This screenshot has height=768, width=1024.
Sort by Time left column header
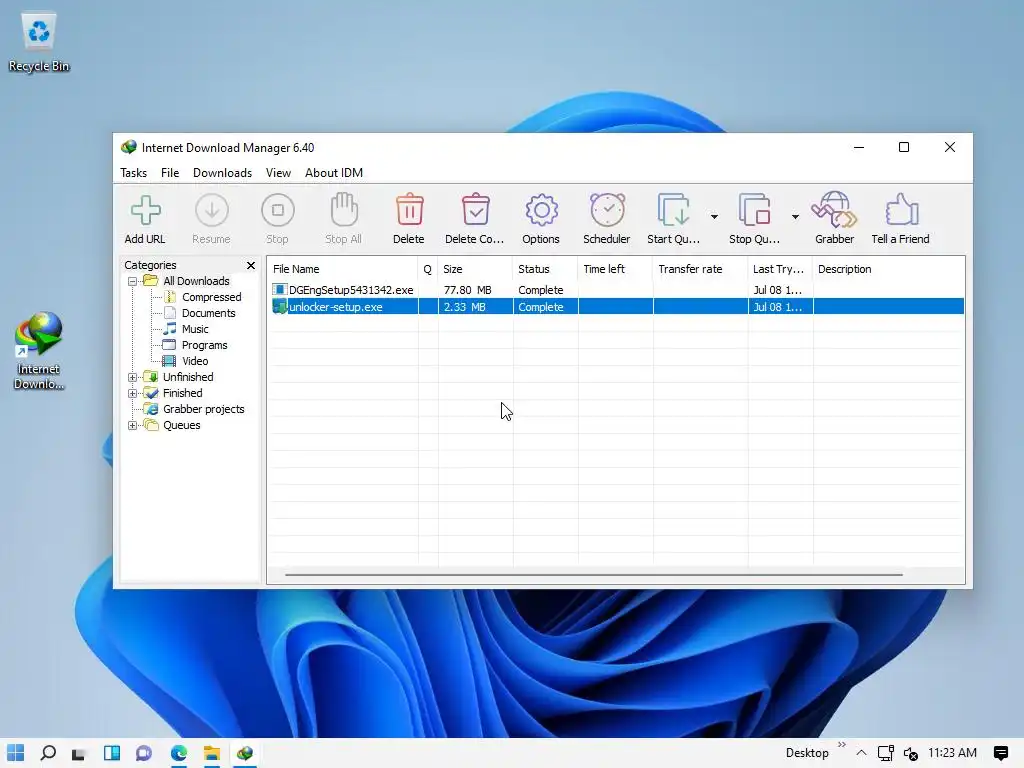click(x=615, y=269)
